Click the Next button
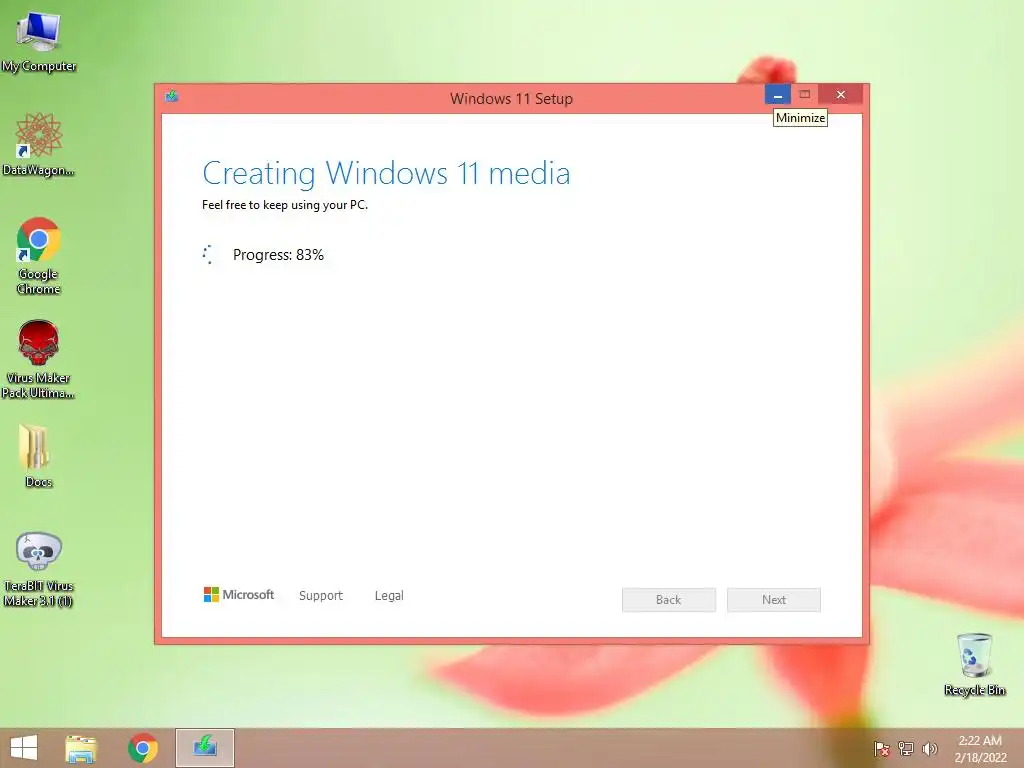 (774, 600)
